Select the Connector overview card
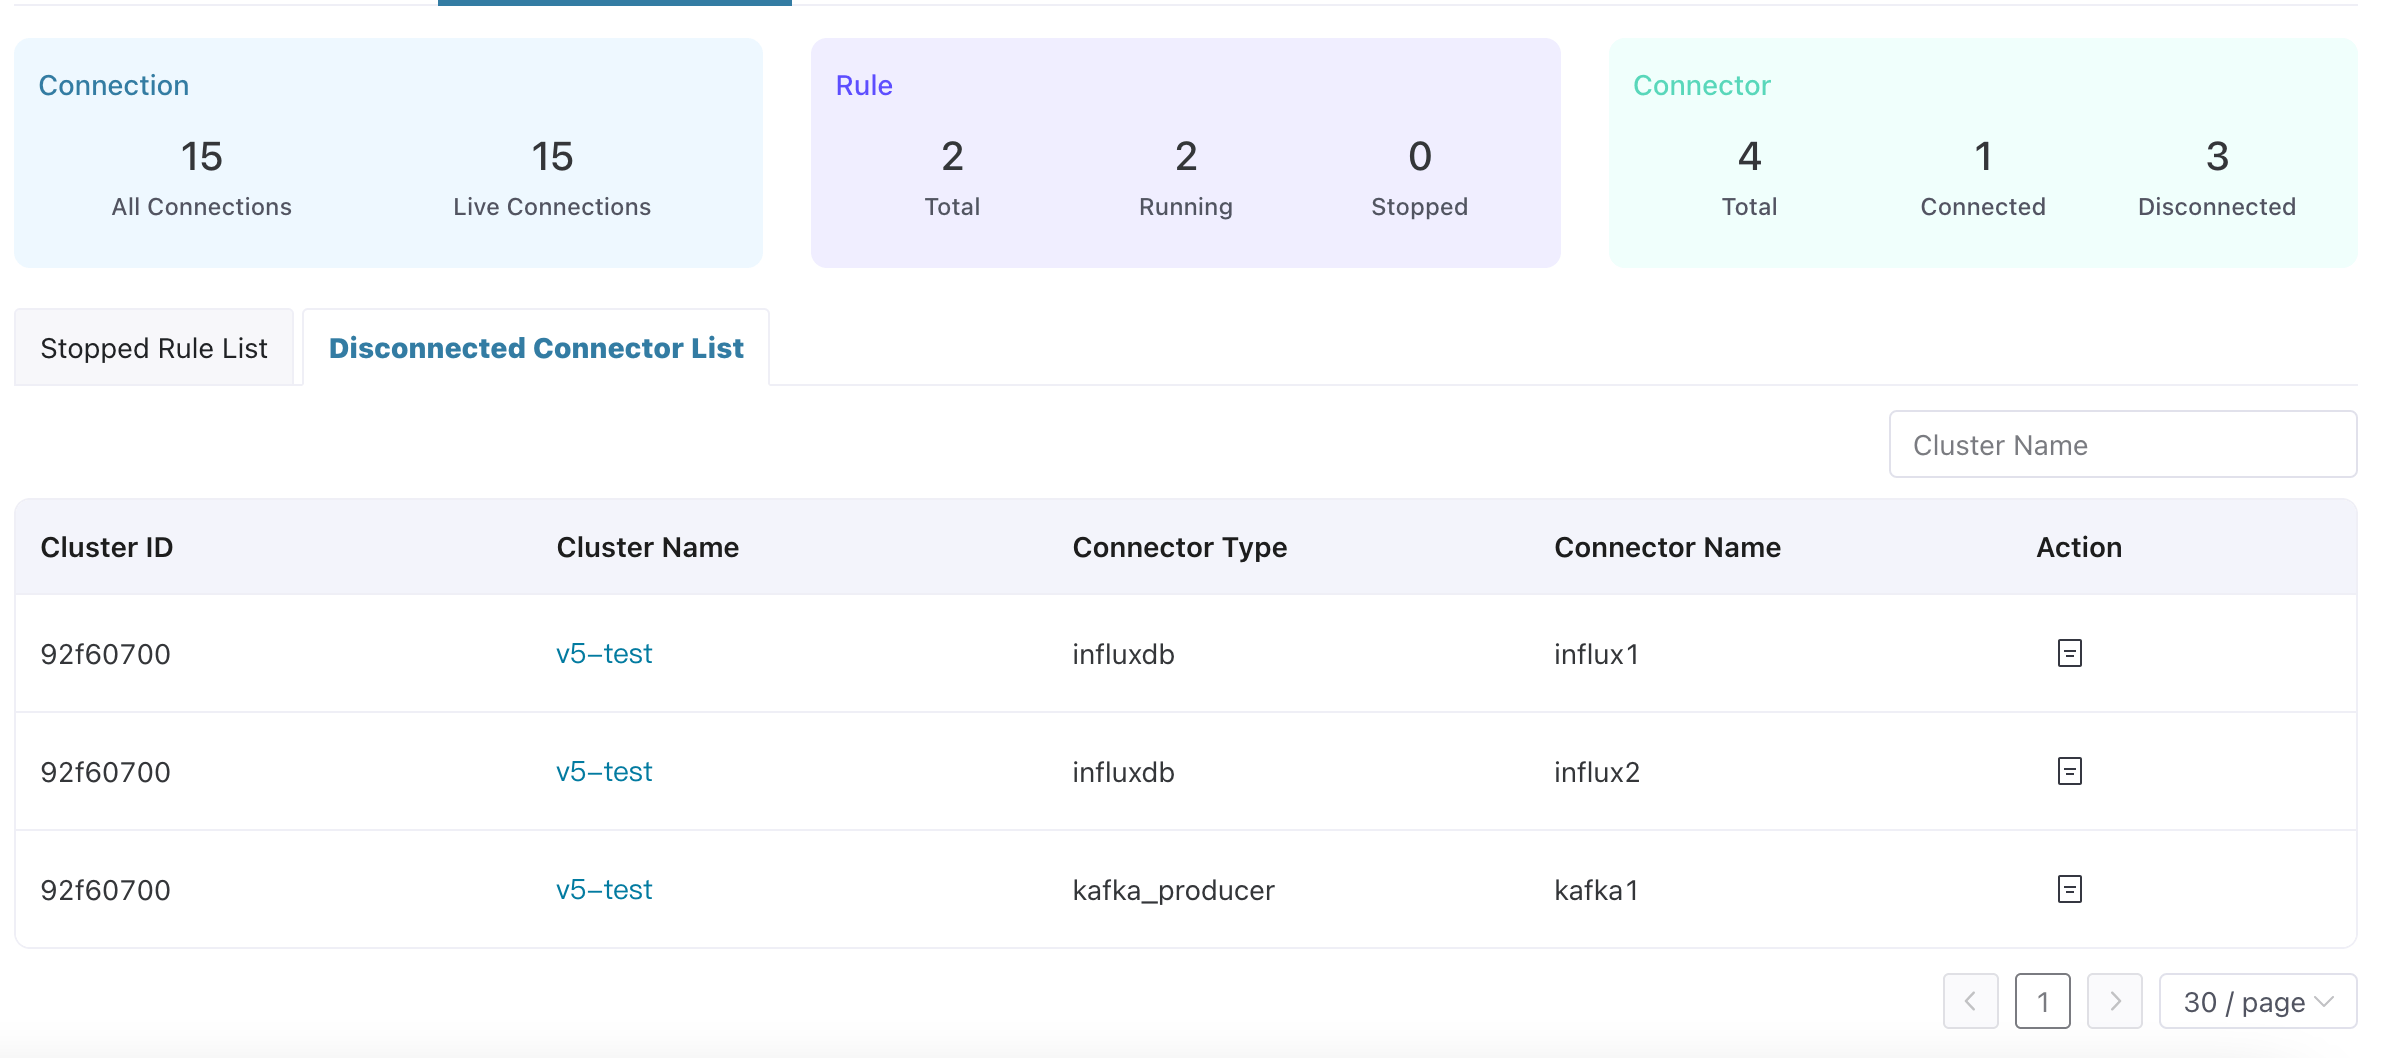Screen dimensions: 2390x1058 point(1984,152)
